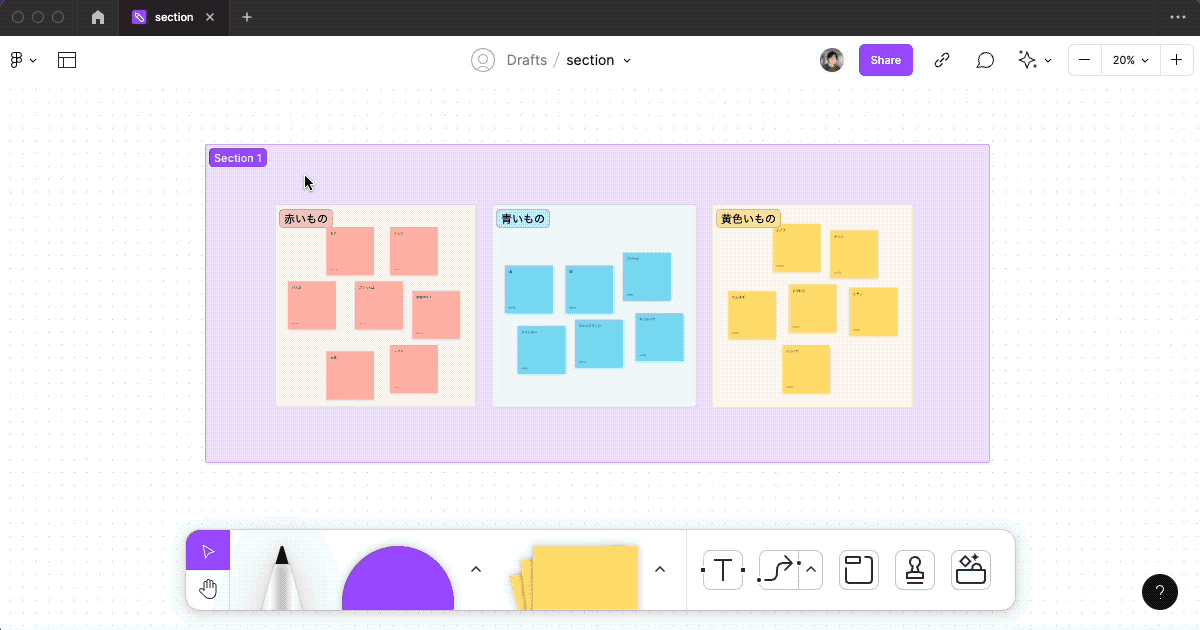
Task: Select the Connector line tool
Action: tap(779, 570)
